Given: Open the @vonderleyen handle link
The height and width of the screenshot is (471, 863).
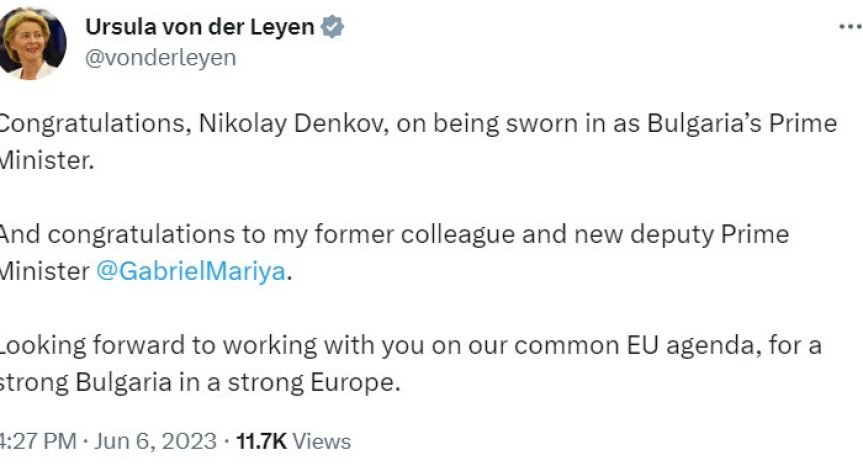Looking at the screenshot, I should pos(161,58).
